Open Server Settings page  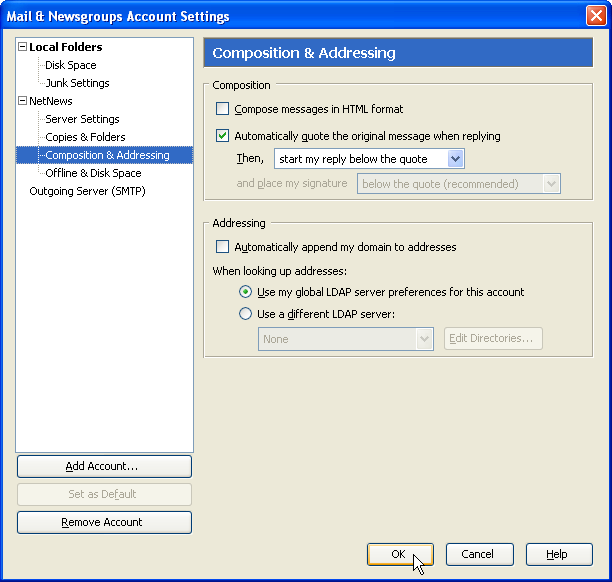point(82,119)
